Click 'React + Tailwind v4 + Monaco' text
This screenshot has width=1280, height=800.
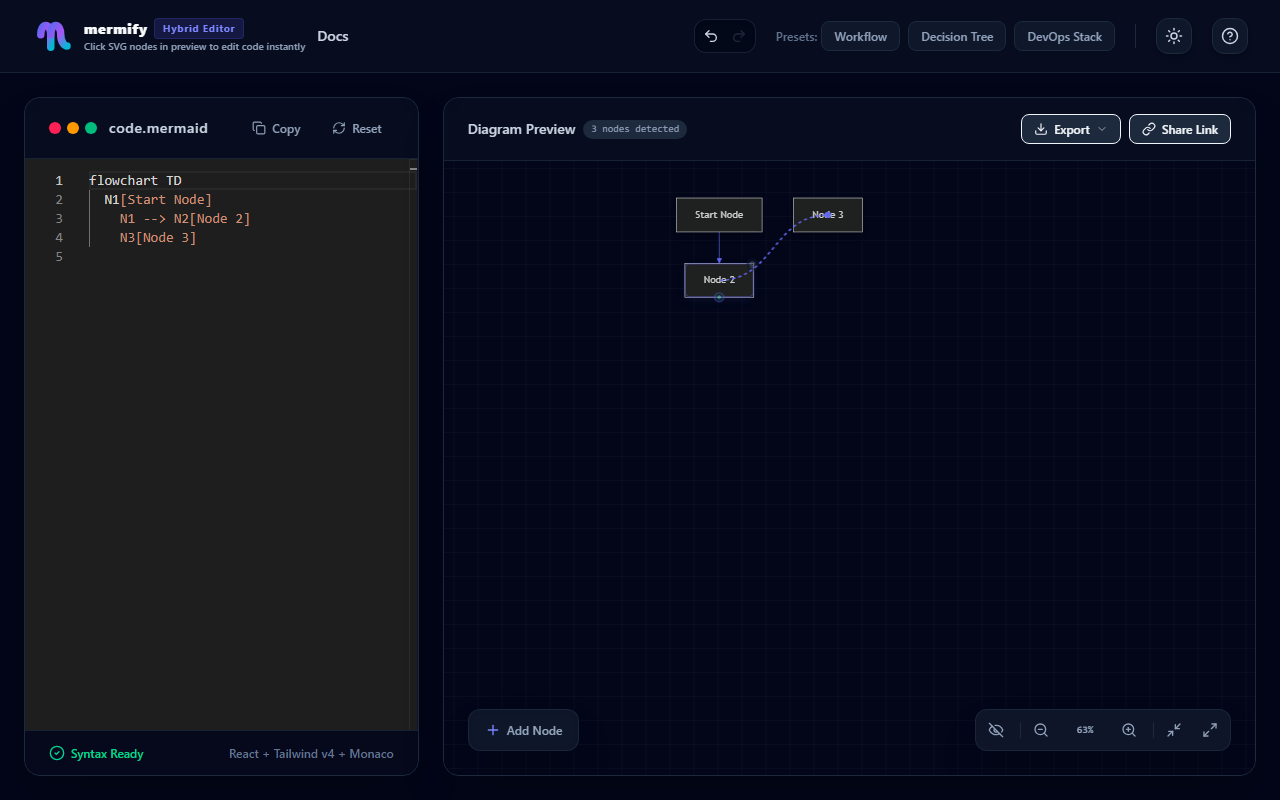pyautogui.click(x=311, y=754)
